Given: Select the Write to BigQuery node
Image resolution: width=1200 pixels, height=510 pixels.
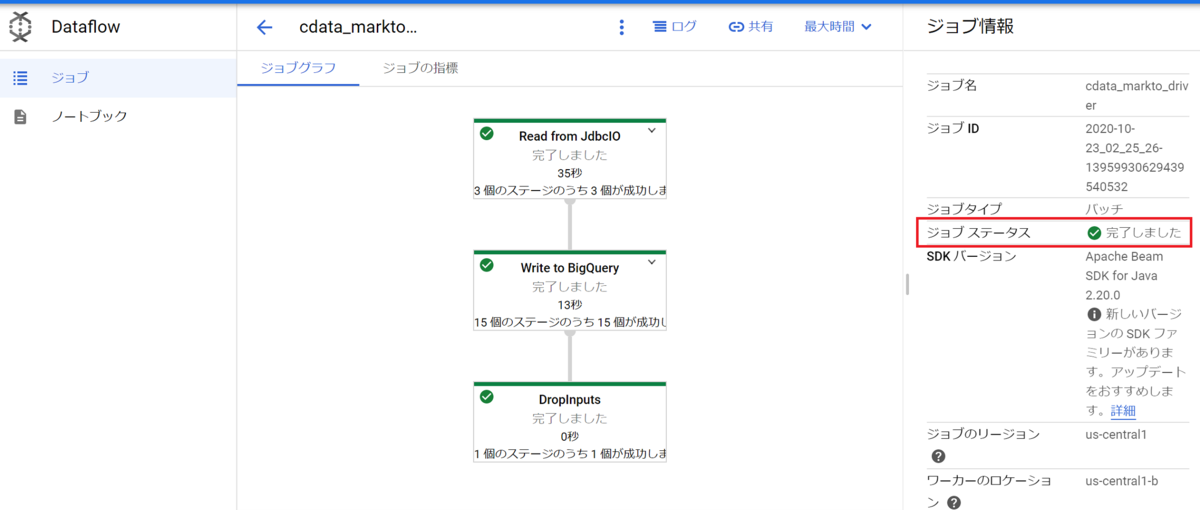Looking at the screenshot, I should [x=570, y=290].
